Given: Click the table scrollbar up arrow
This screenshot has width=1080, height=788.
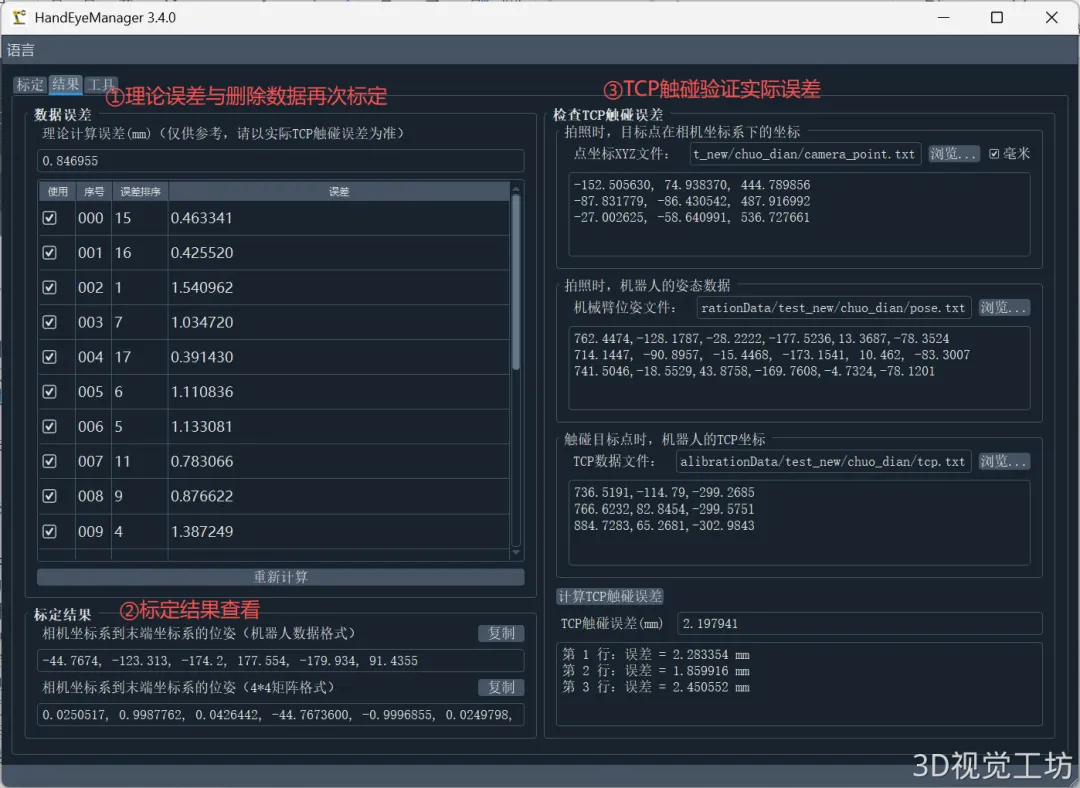Looking at the screenshot, I should pos(516,188).
